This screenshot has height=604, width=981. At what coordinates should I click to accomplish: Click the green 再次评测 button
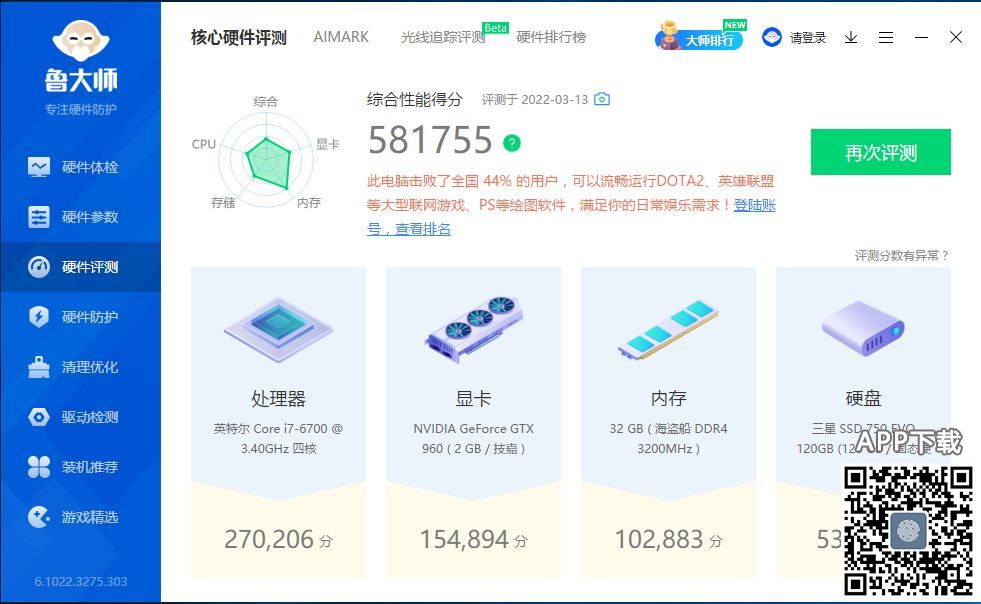(x=880, y=153)
